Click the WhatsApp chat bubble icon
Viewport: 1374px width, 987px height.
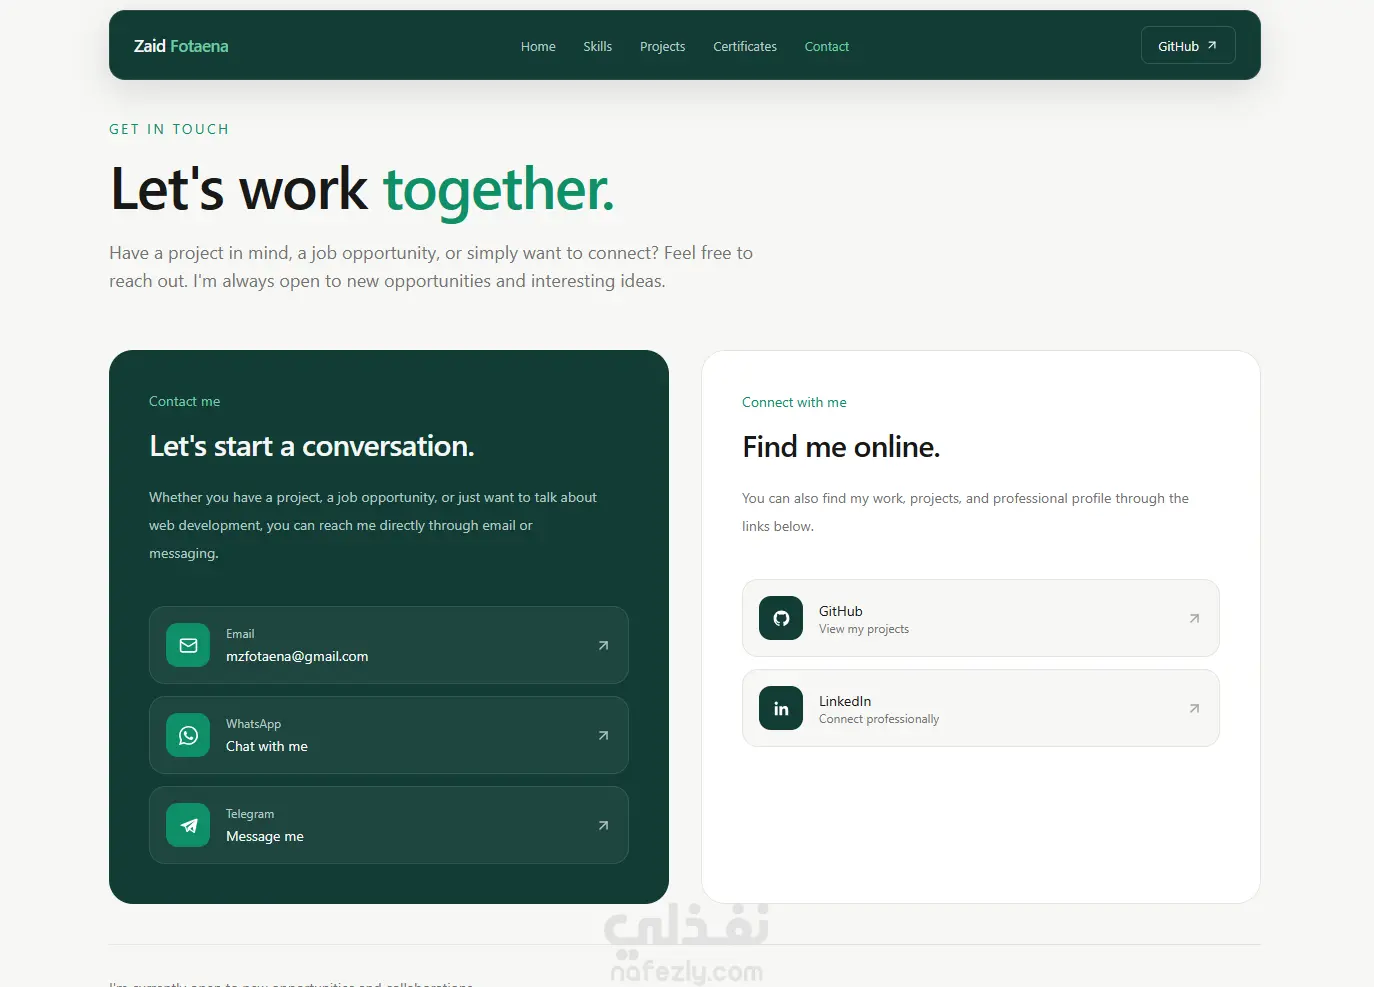pos(188,735)
